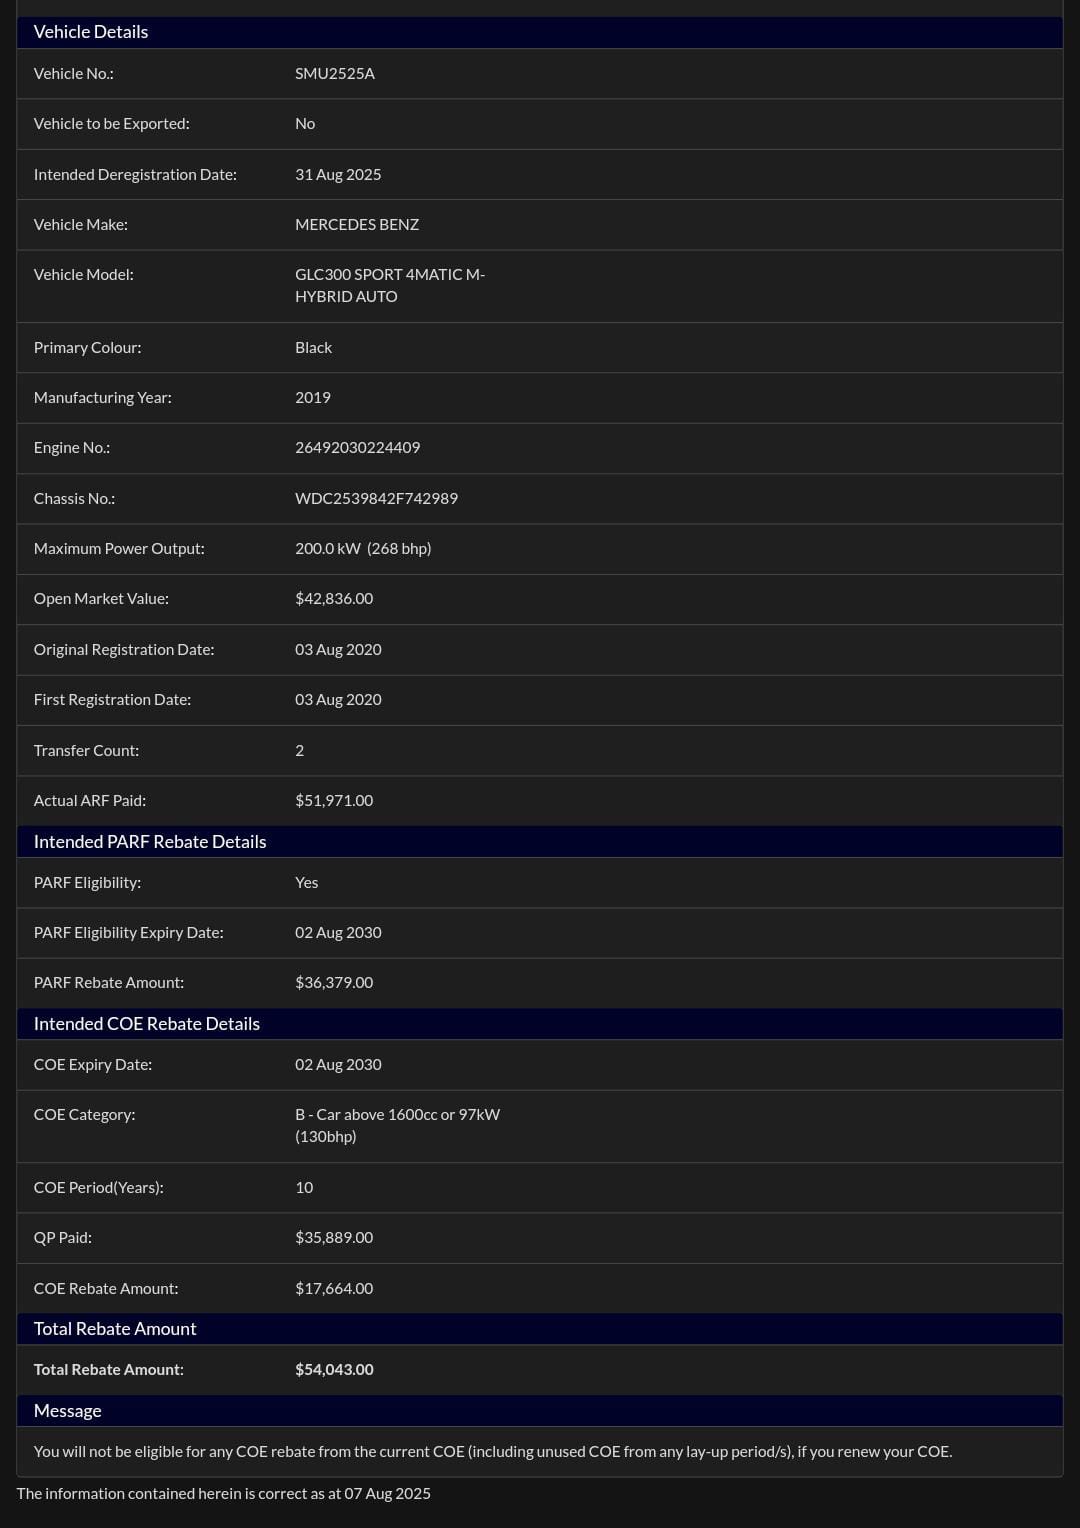Click the Transfer Count value
This screenshot has height=1528, width=1080.
pyautogui.click(x=299, y=751)
